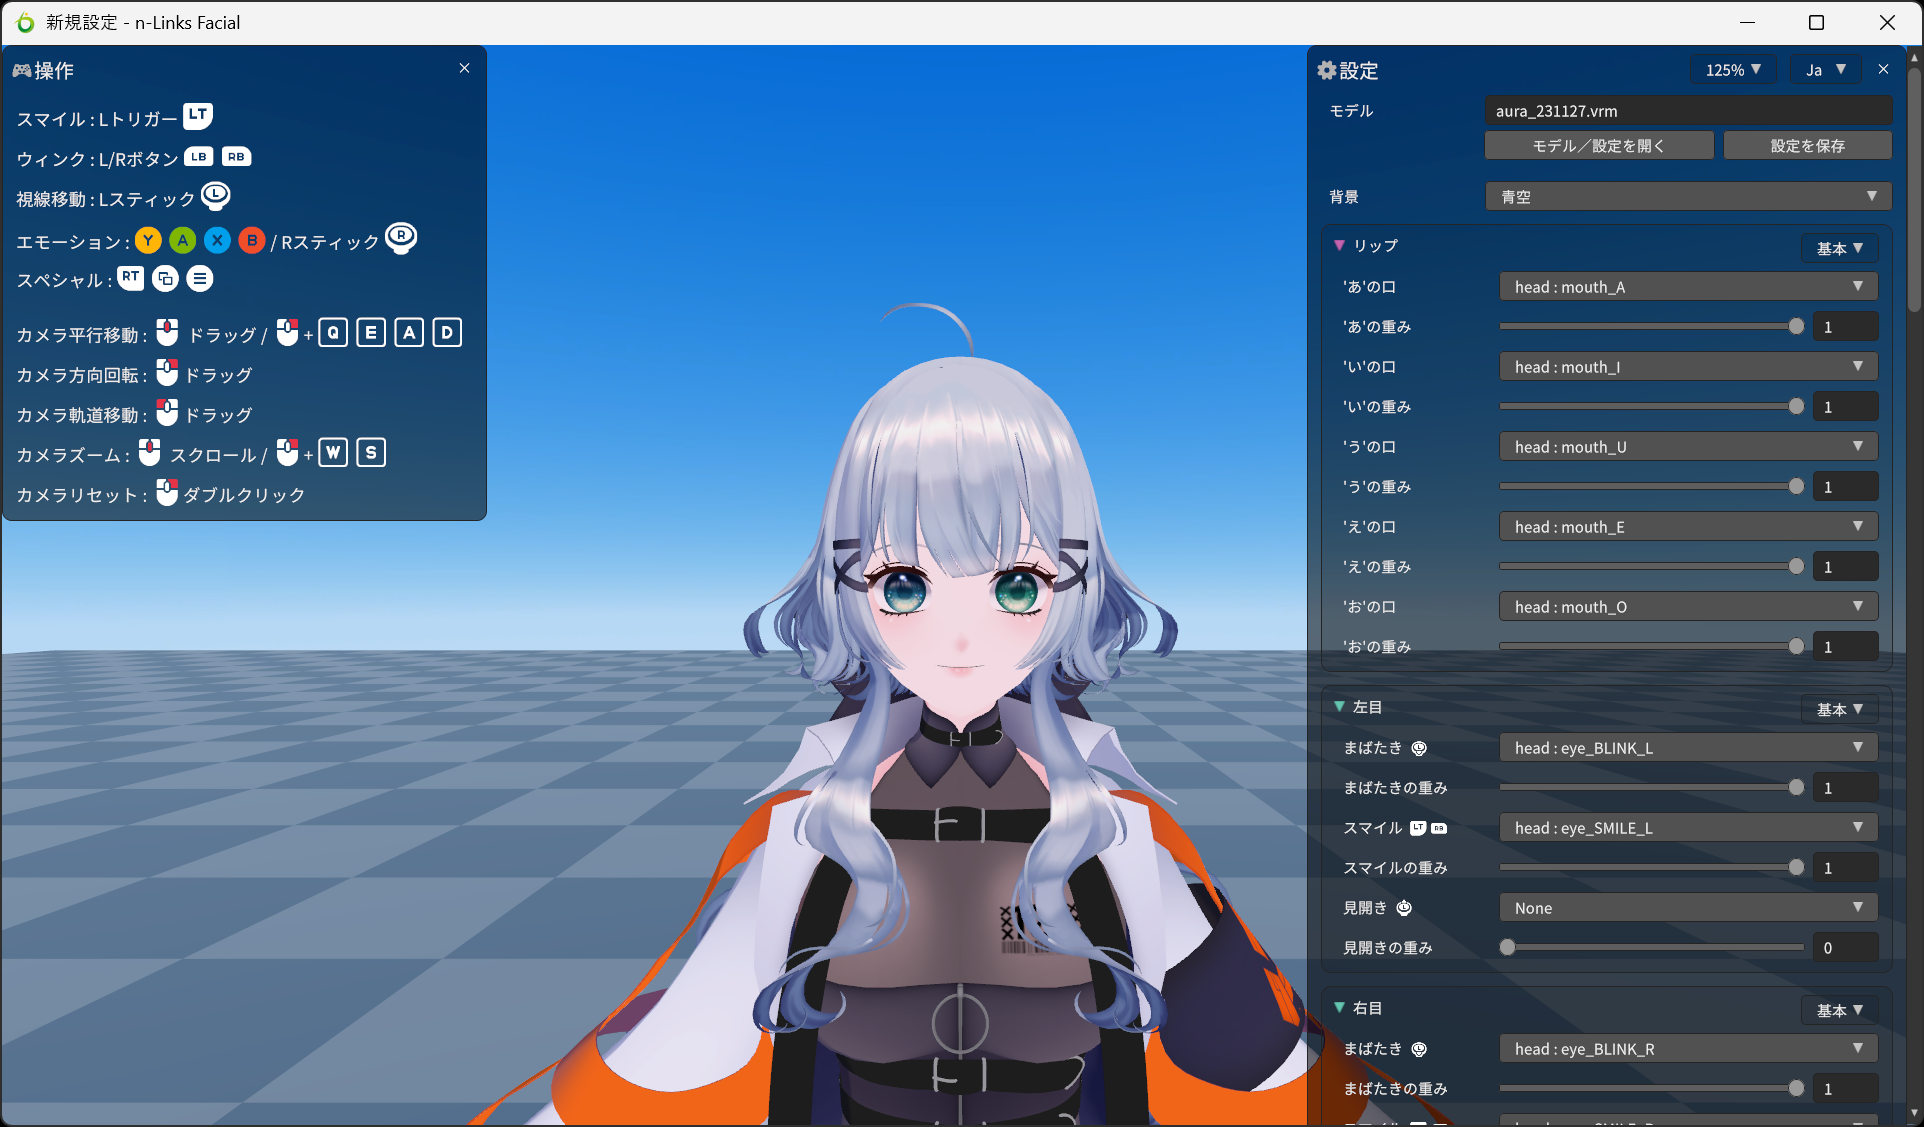Open the 'あ'の口 dropdown with mouth_A

point(1688,287)
